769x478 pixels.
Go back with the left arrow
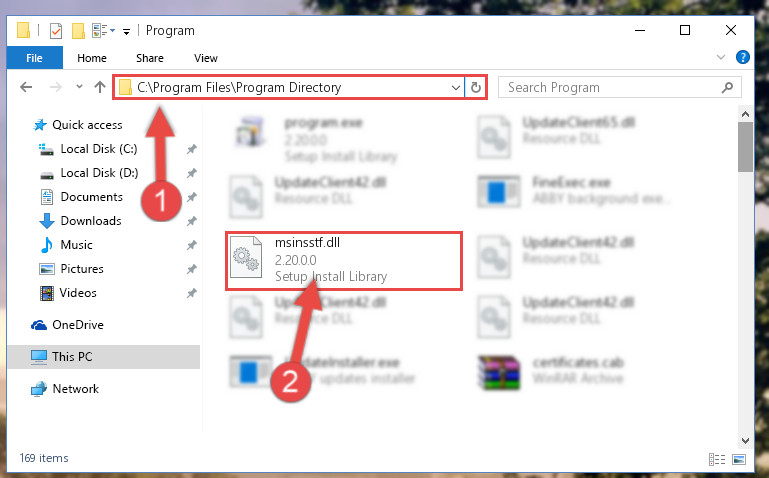pyautogui.click(x=26, y=87)
